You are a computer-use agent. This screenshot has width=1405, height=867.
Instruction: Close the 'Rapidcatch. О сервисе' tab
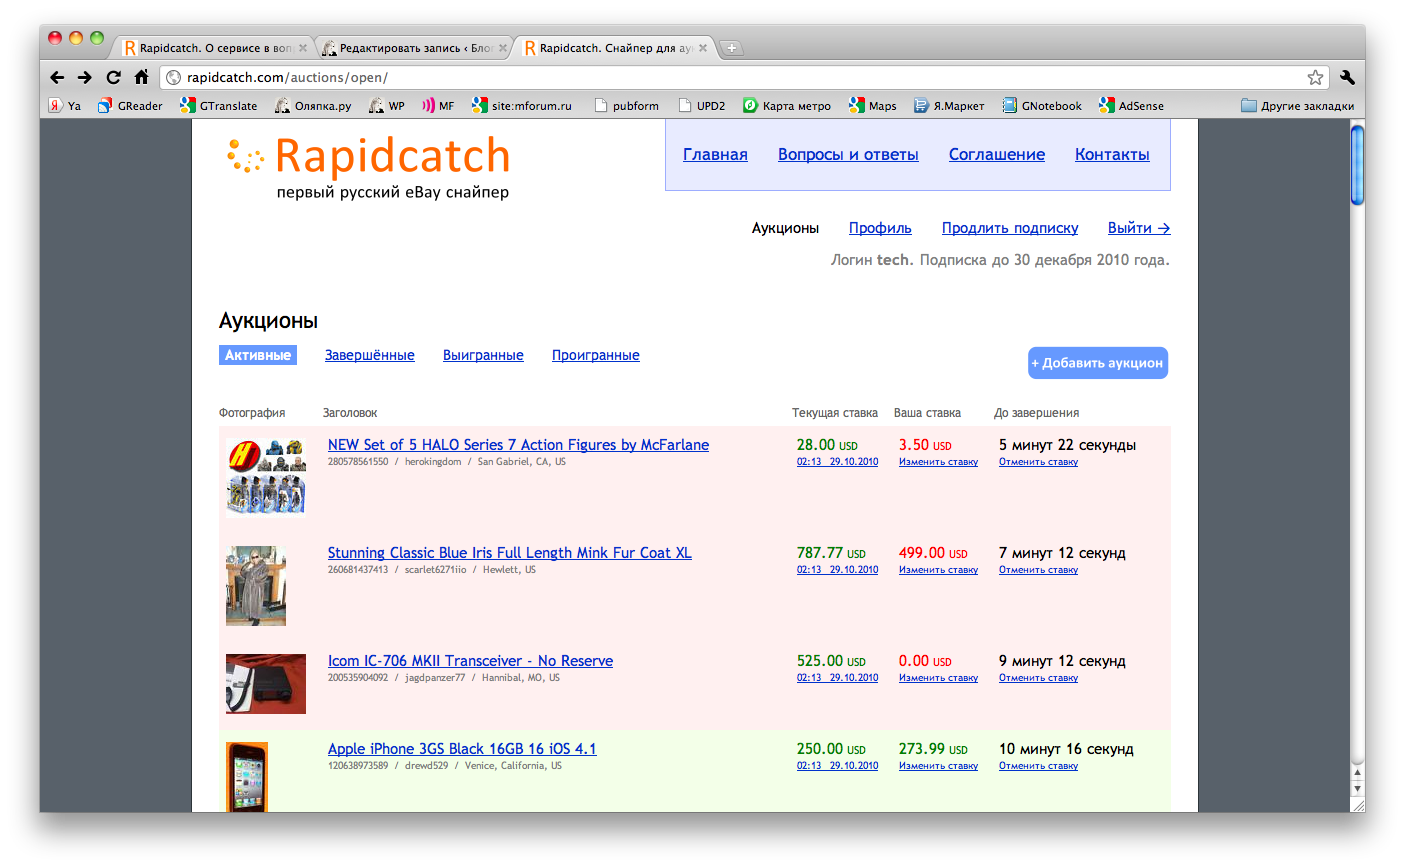302,47
